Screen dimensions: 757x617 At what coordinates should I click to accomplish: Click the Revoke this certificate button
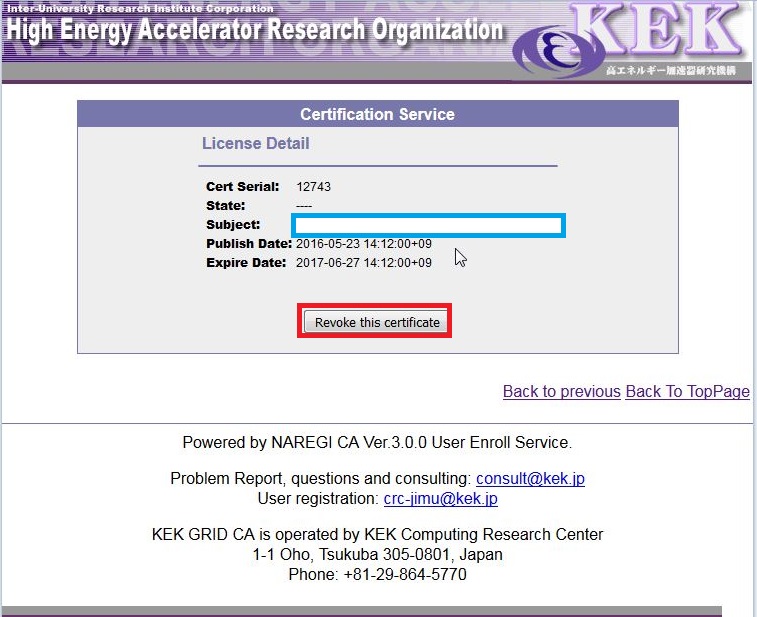coord(377,322)
